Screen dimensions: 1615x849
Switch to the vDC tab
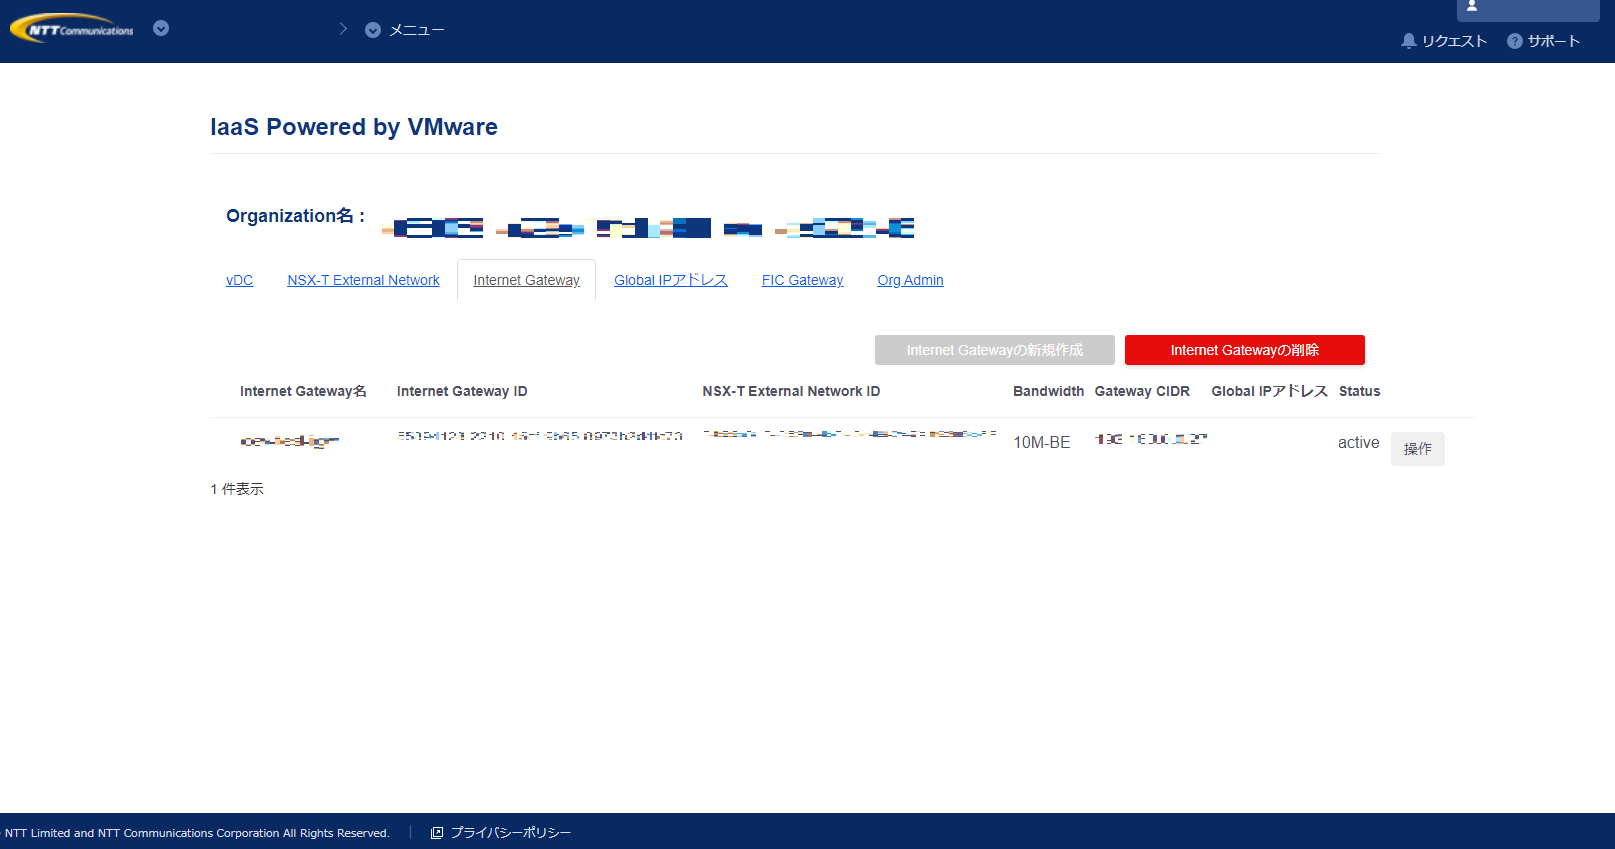coord(240,280)
